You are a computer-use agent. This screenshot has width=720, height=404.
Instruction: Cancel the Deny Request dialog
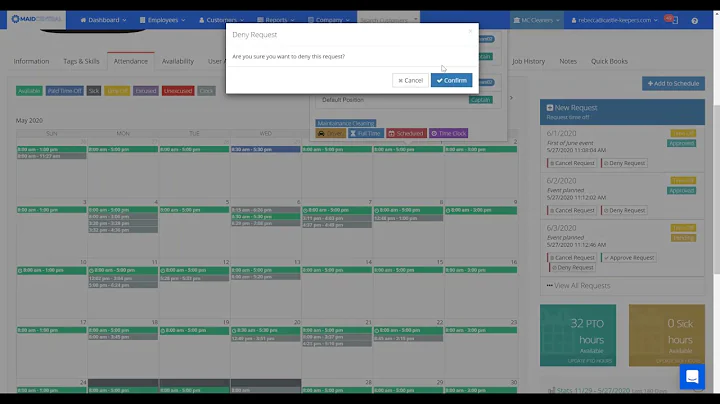tap(410, 80)
